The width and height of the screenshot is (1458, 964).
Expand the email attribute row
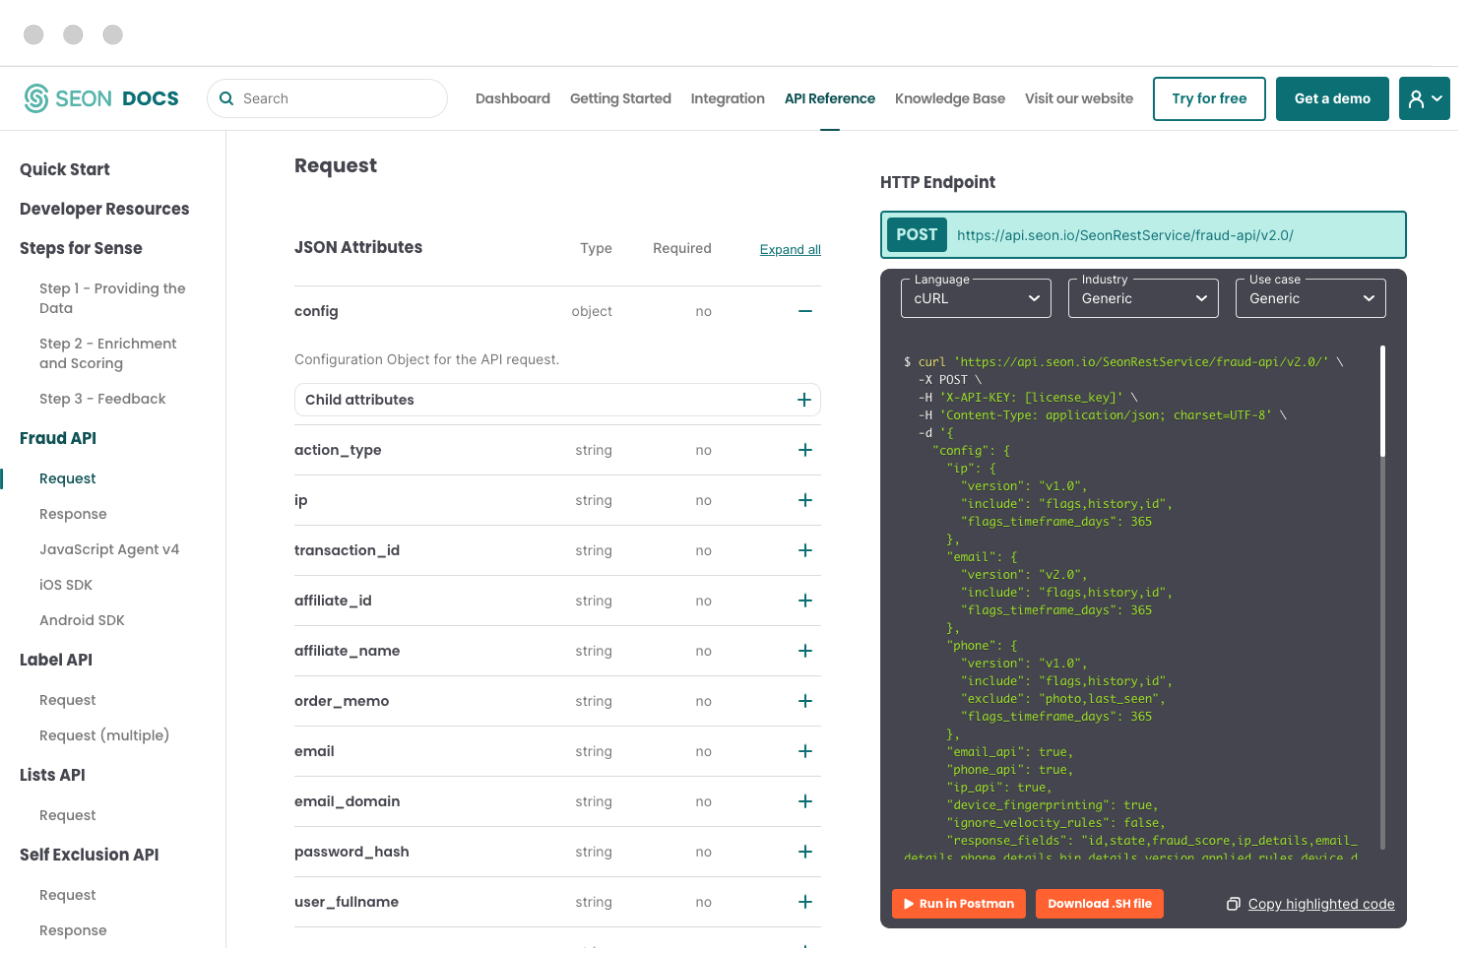[805, 751]
